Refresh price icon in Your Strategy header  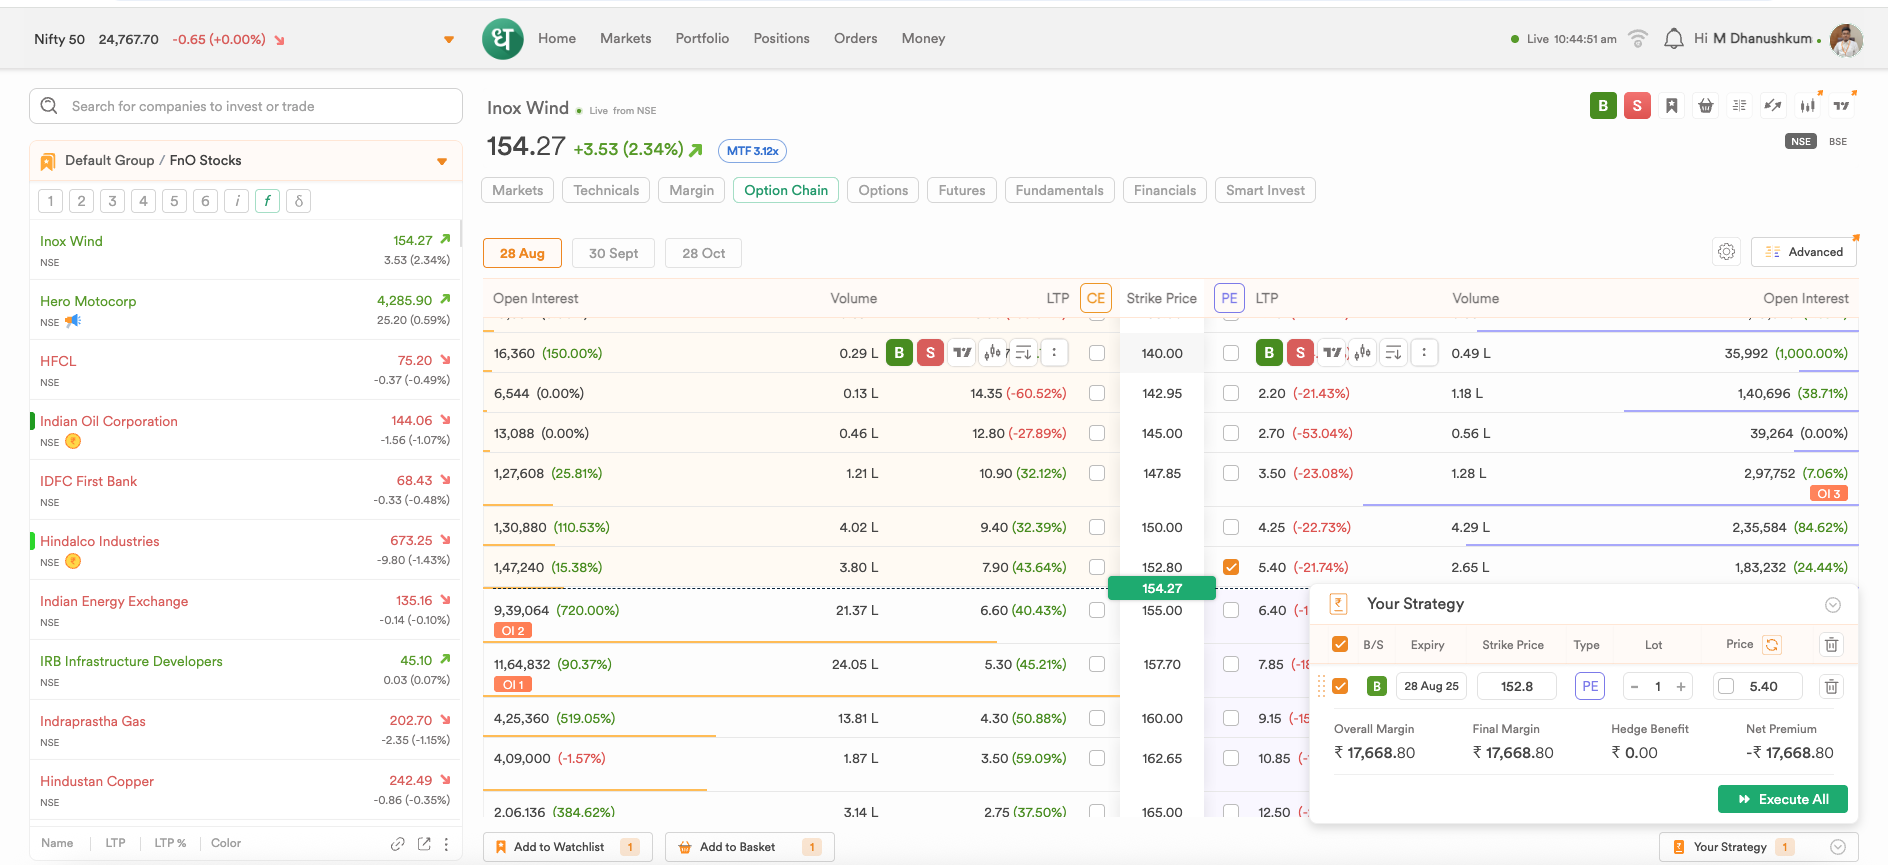click(1772, 645)
